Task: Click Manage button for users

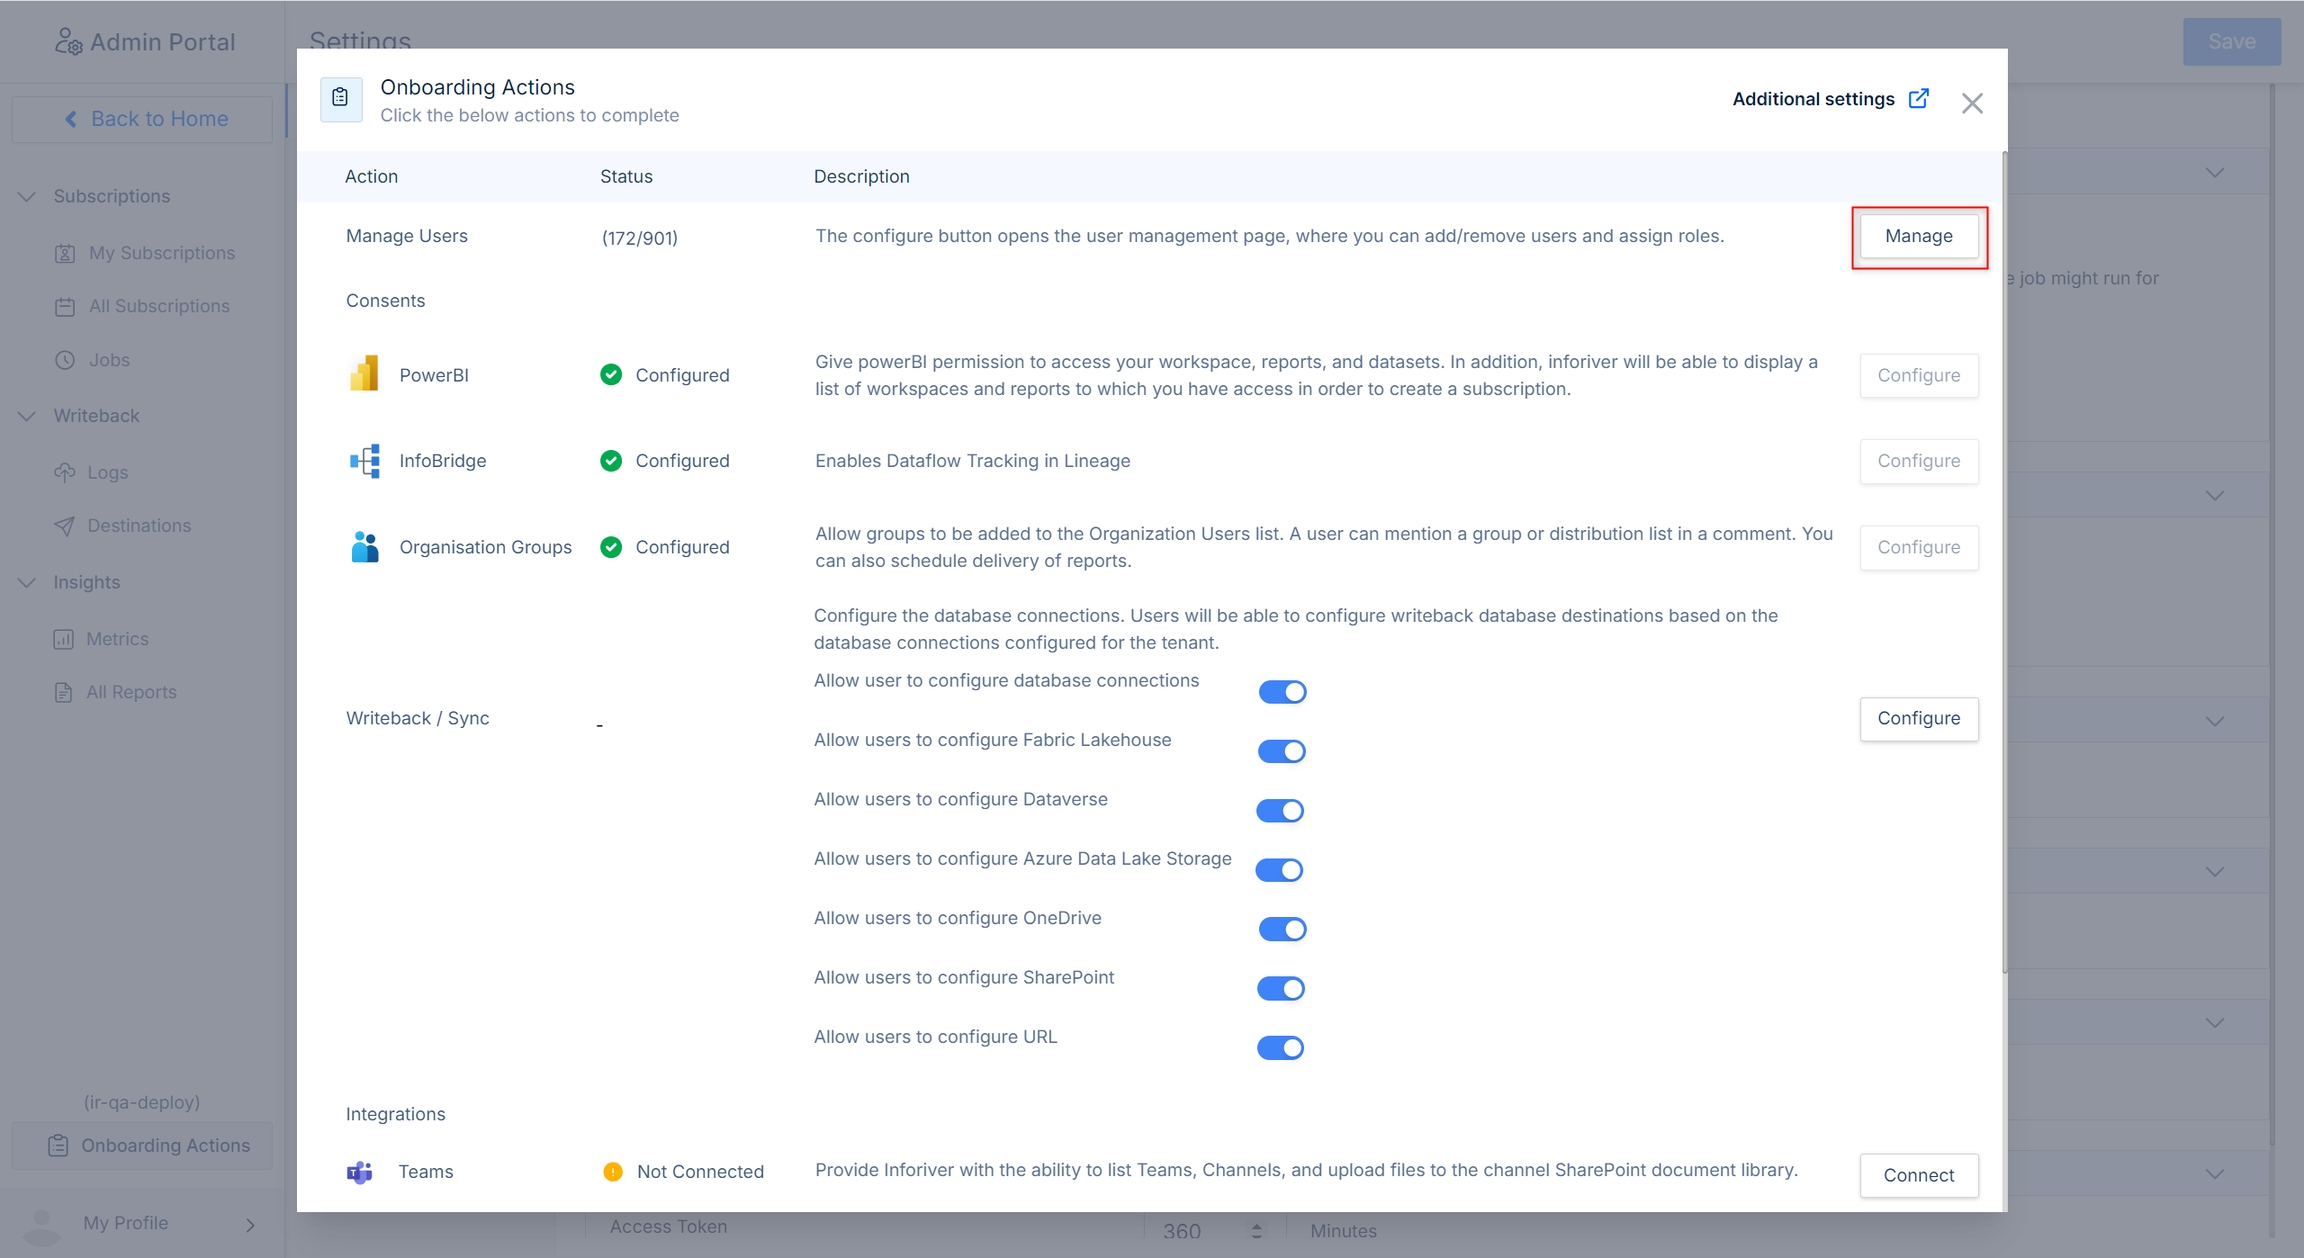Action: [x=1918, y=236]
